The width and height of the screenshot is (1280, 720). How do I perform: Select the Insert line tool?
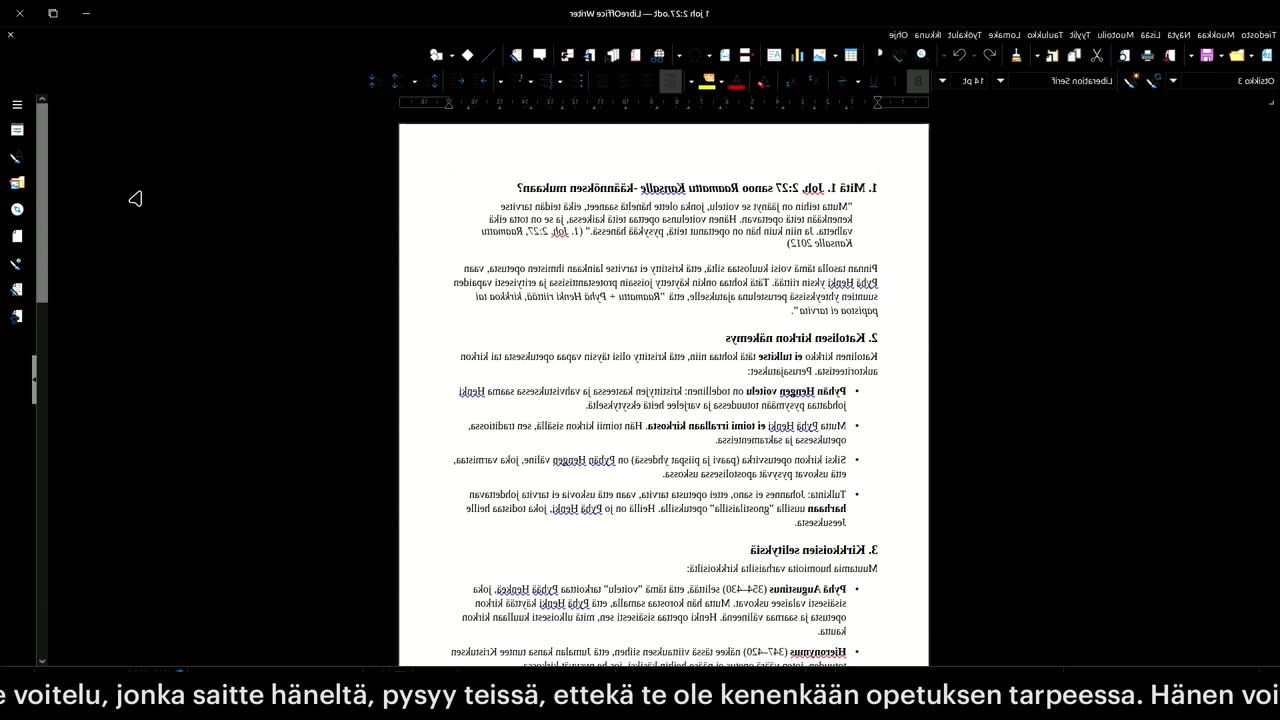click(x=489, y=55)
